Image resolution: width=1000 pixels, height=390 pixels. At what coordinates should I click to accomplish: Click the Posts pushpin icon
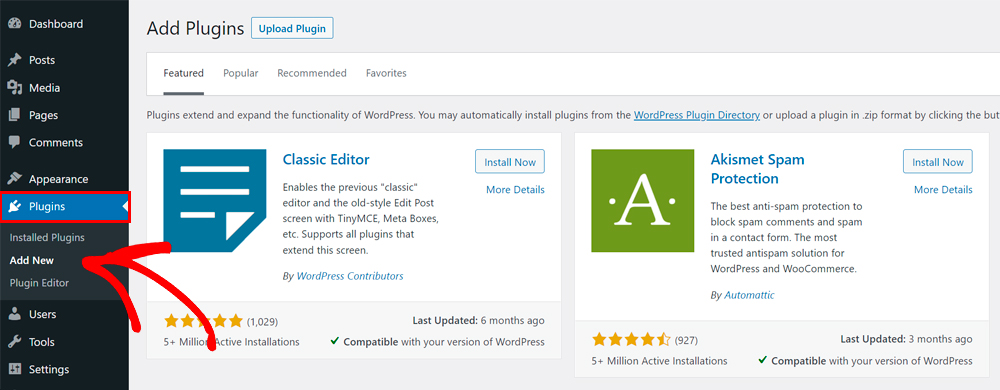[15, 60]
